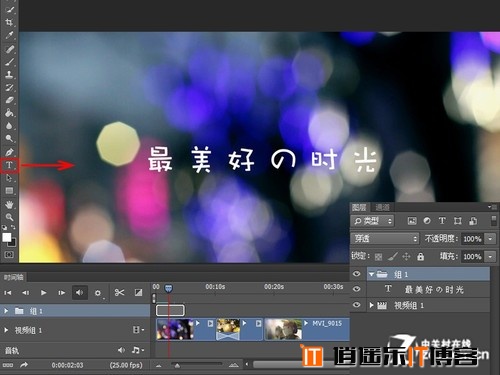The image size is (500, 375).
Task: Open the 穿透 blend mode dropdown
Action: coord(385,239)
